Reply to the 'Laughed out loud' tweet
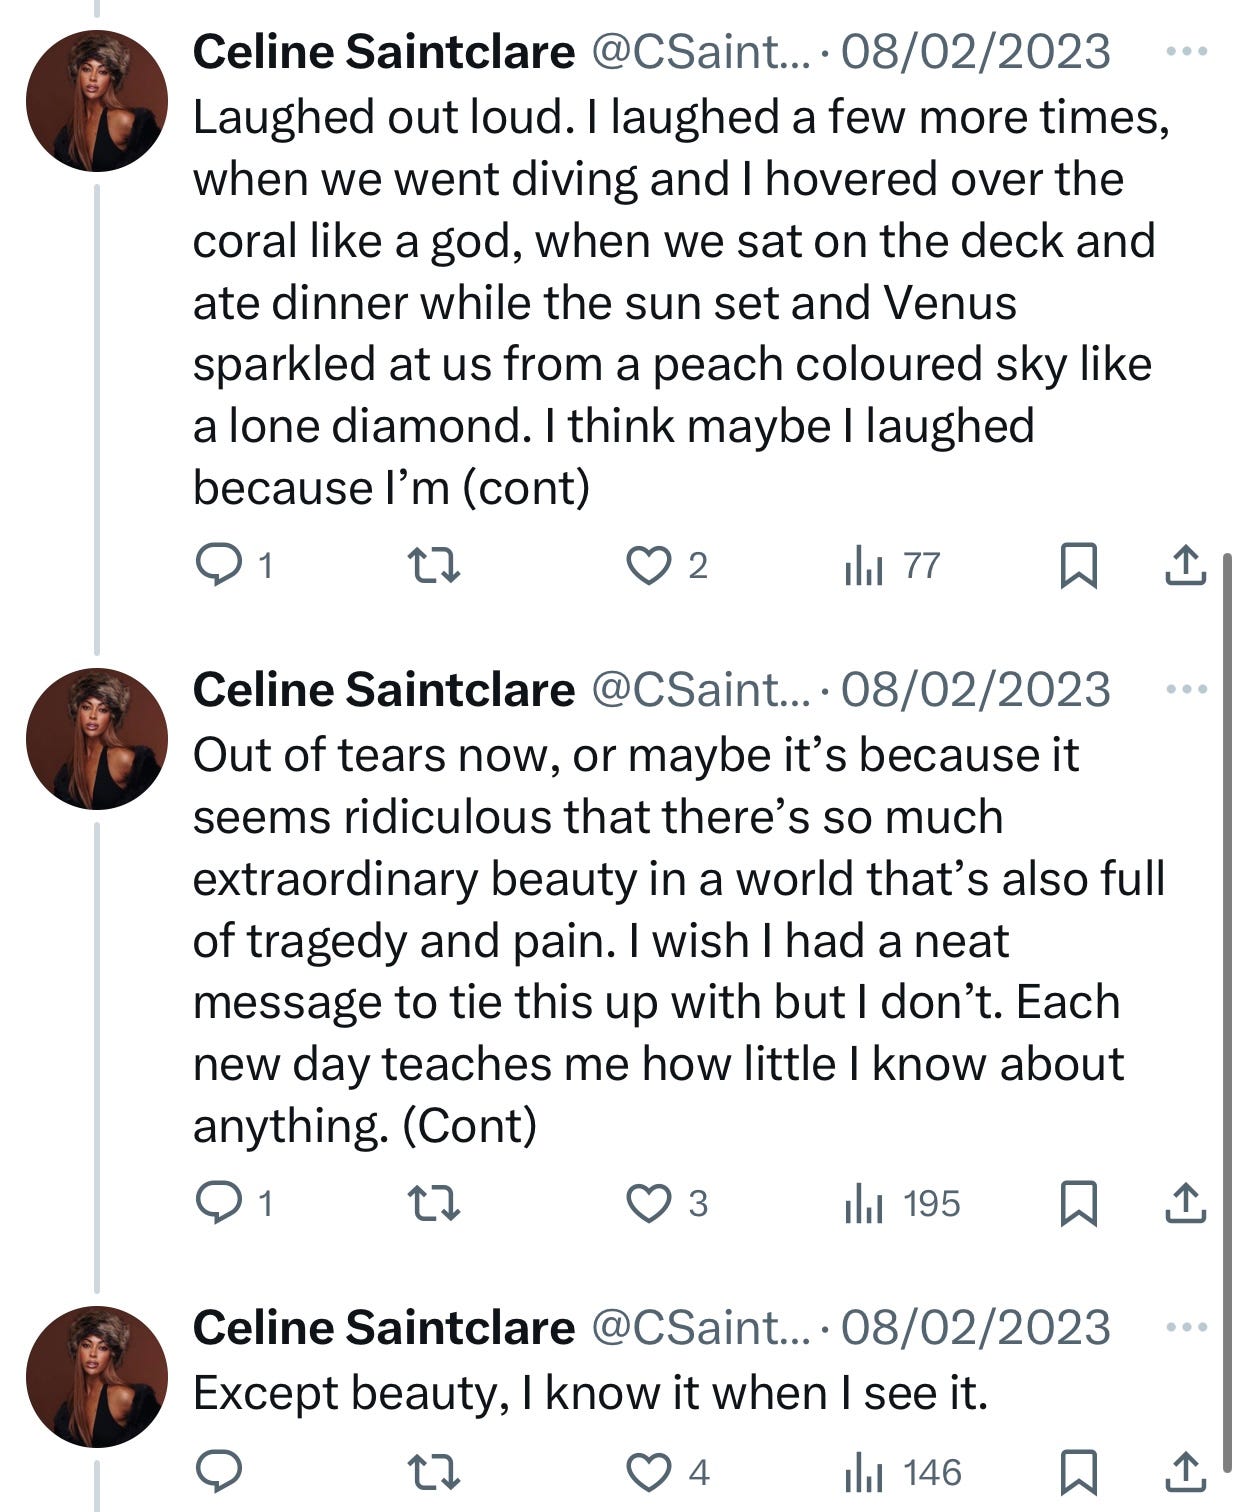The height and width of the screenshot is (1512, 1241). [217, 566]
